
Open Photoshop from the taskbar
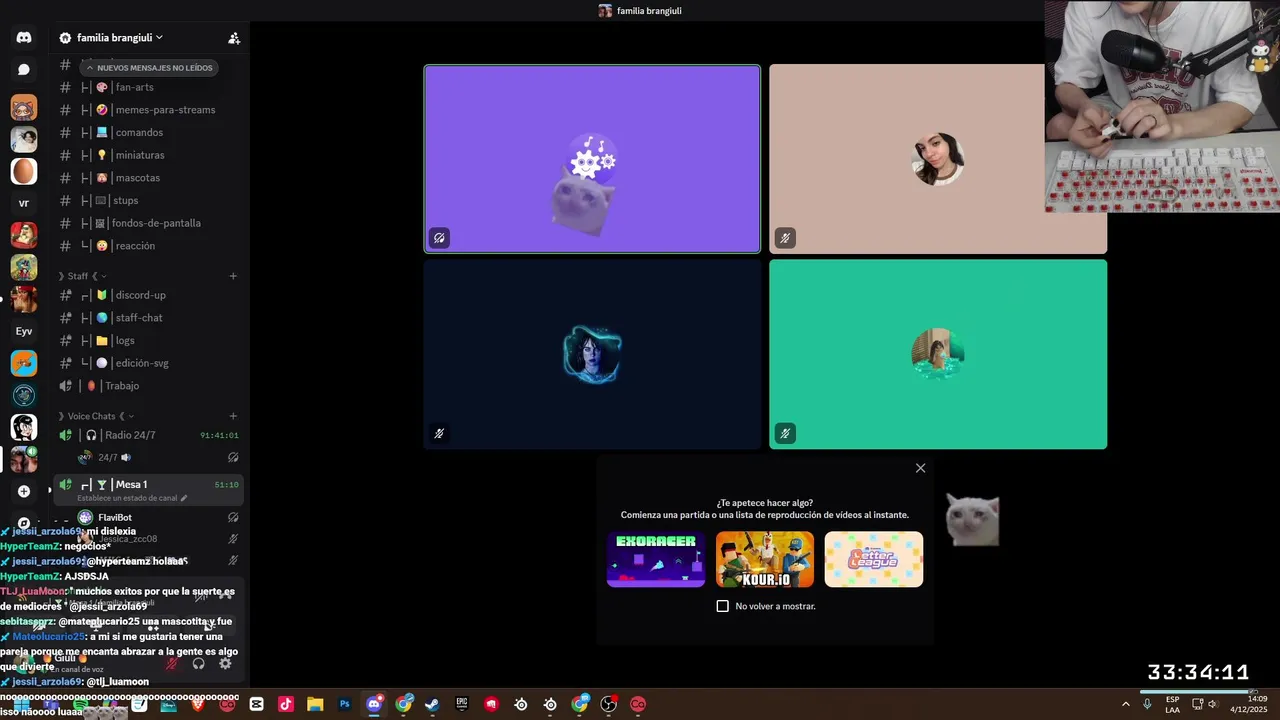coord(344,704)
